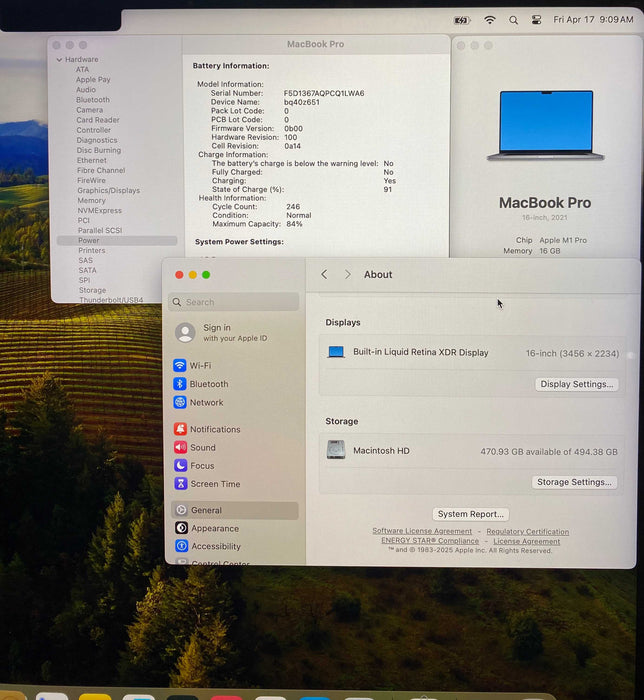Click the battery serial number F5D1367AQPCQ1LWA6
The width and height of the screenshot is (644, 700).
(324, 93)
